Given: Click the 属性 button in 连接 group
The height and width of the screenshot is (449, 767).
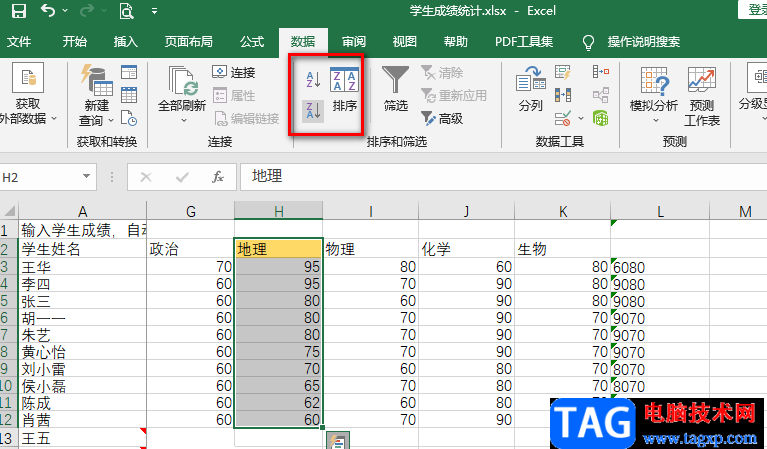Looking at the screenshot, I should click(x=234, y=95).
